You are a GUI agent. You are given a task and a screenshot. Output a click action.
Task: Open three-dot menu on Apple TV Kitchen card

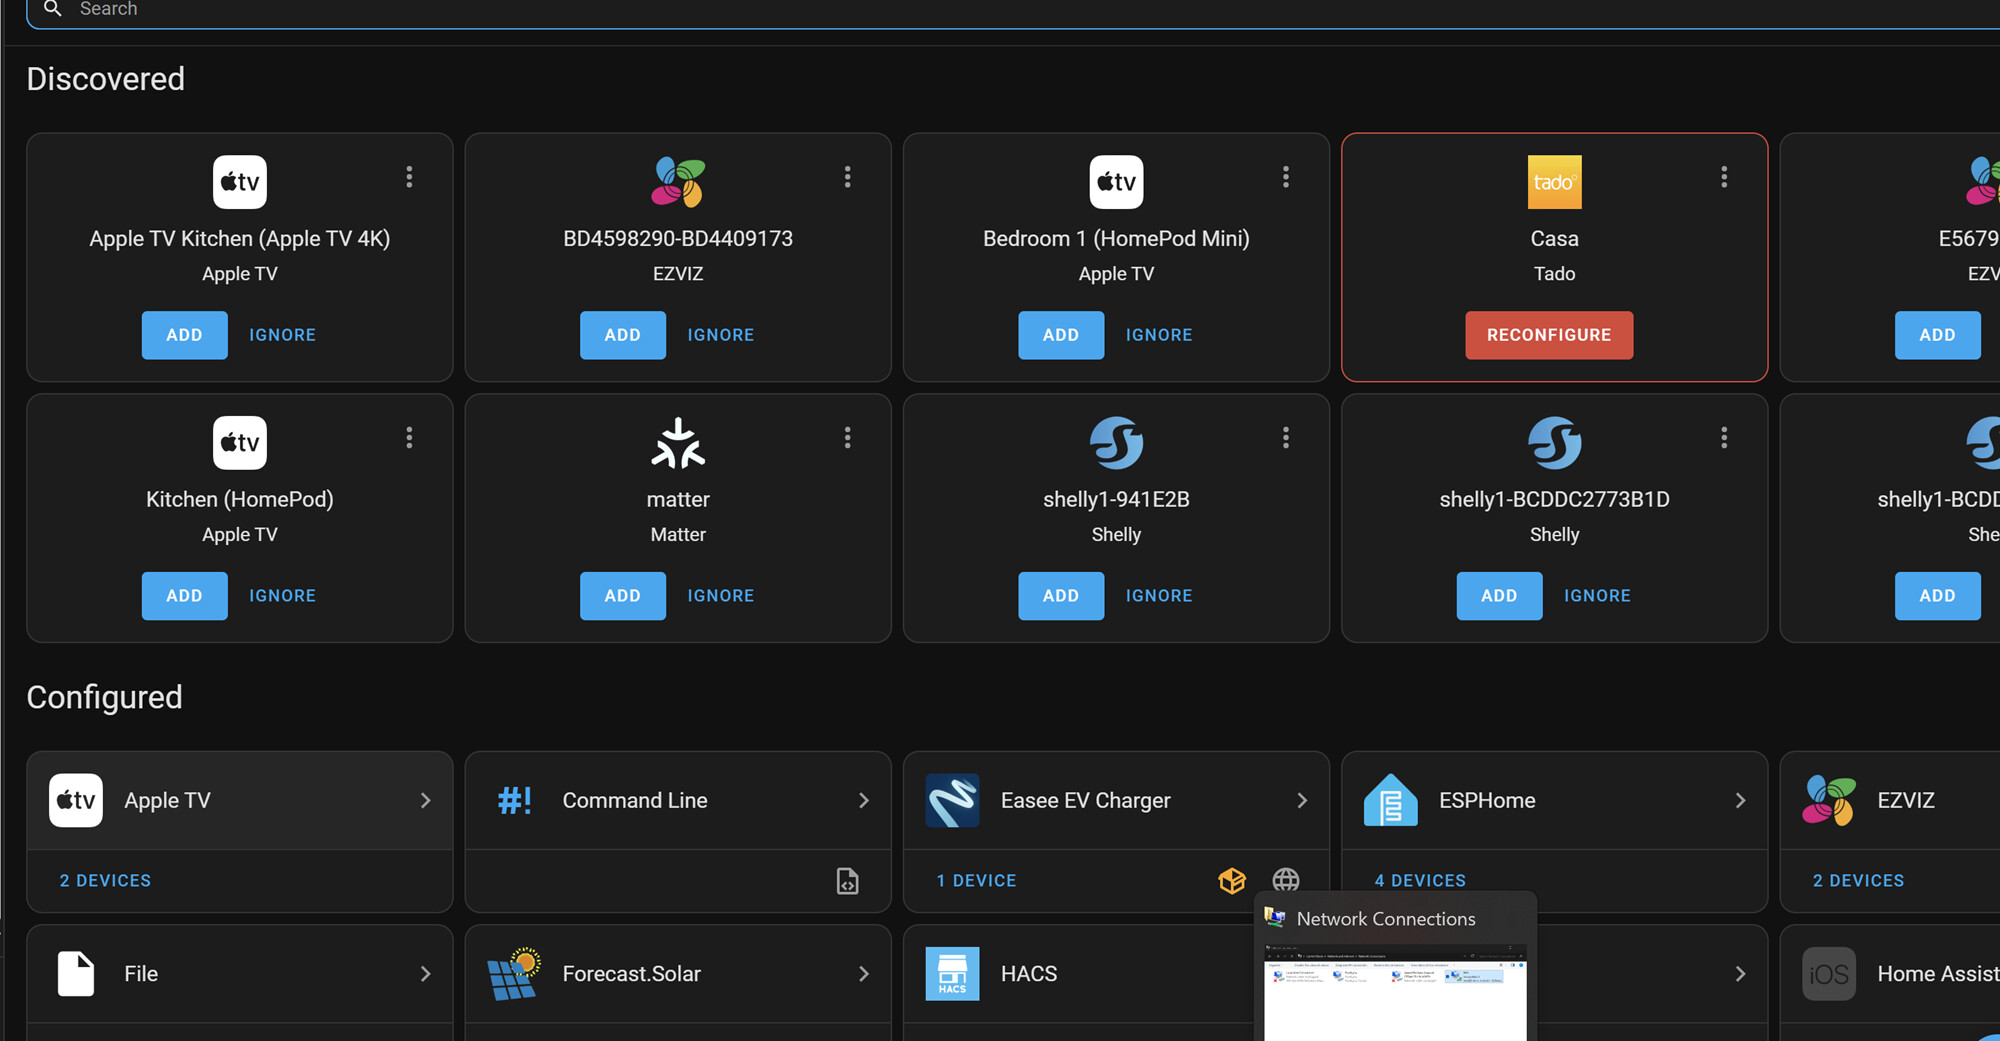[x=409, y=177]
